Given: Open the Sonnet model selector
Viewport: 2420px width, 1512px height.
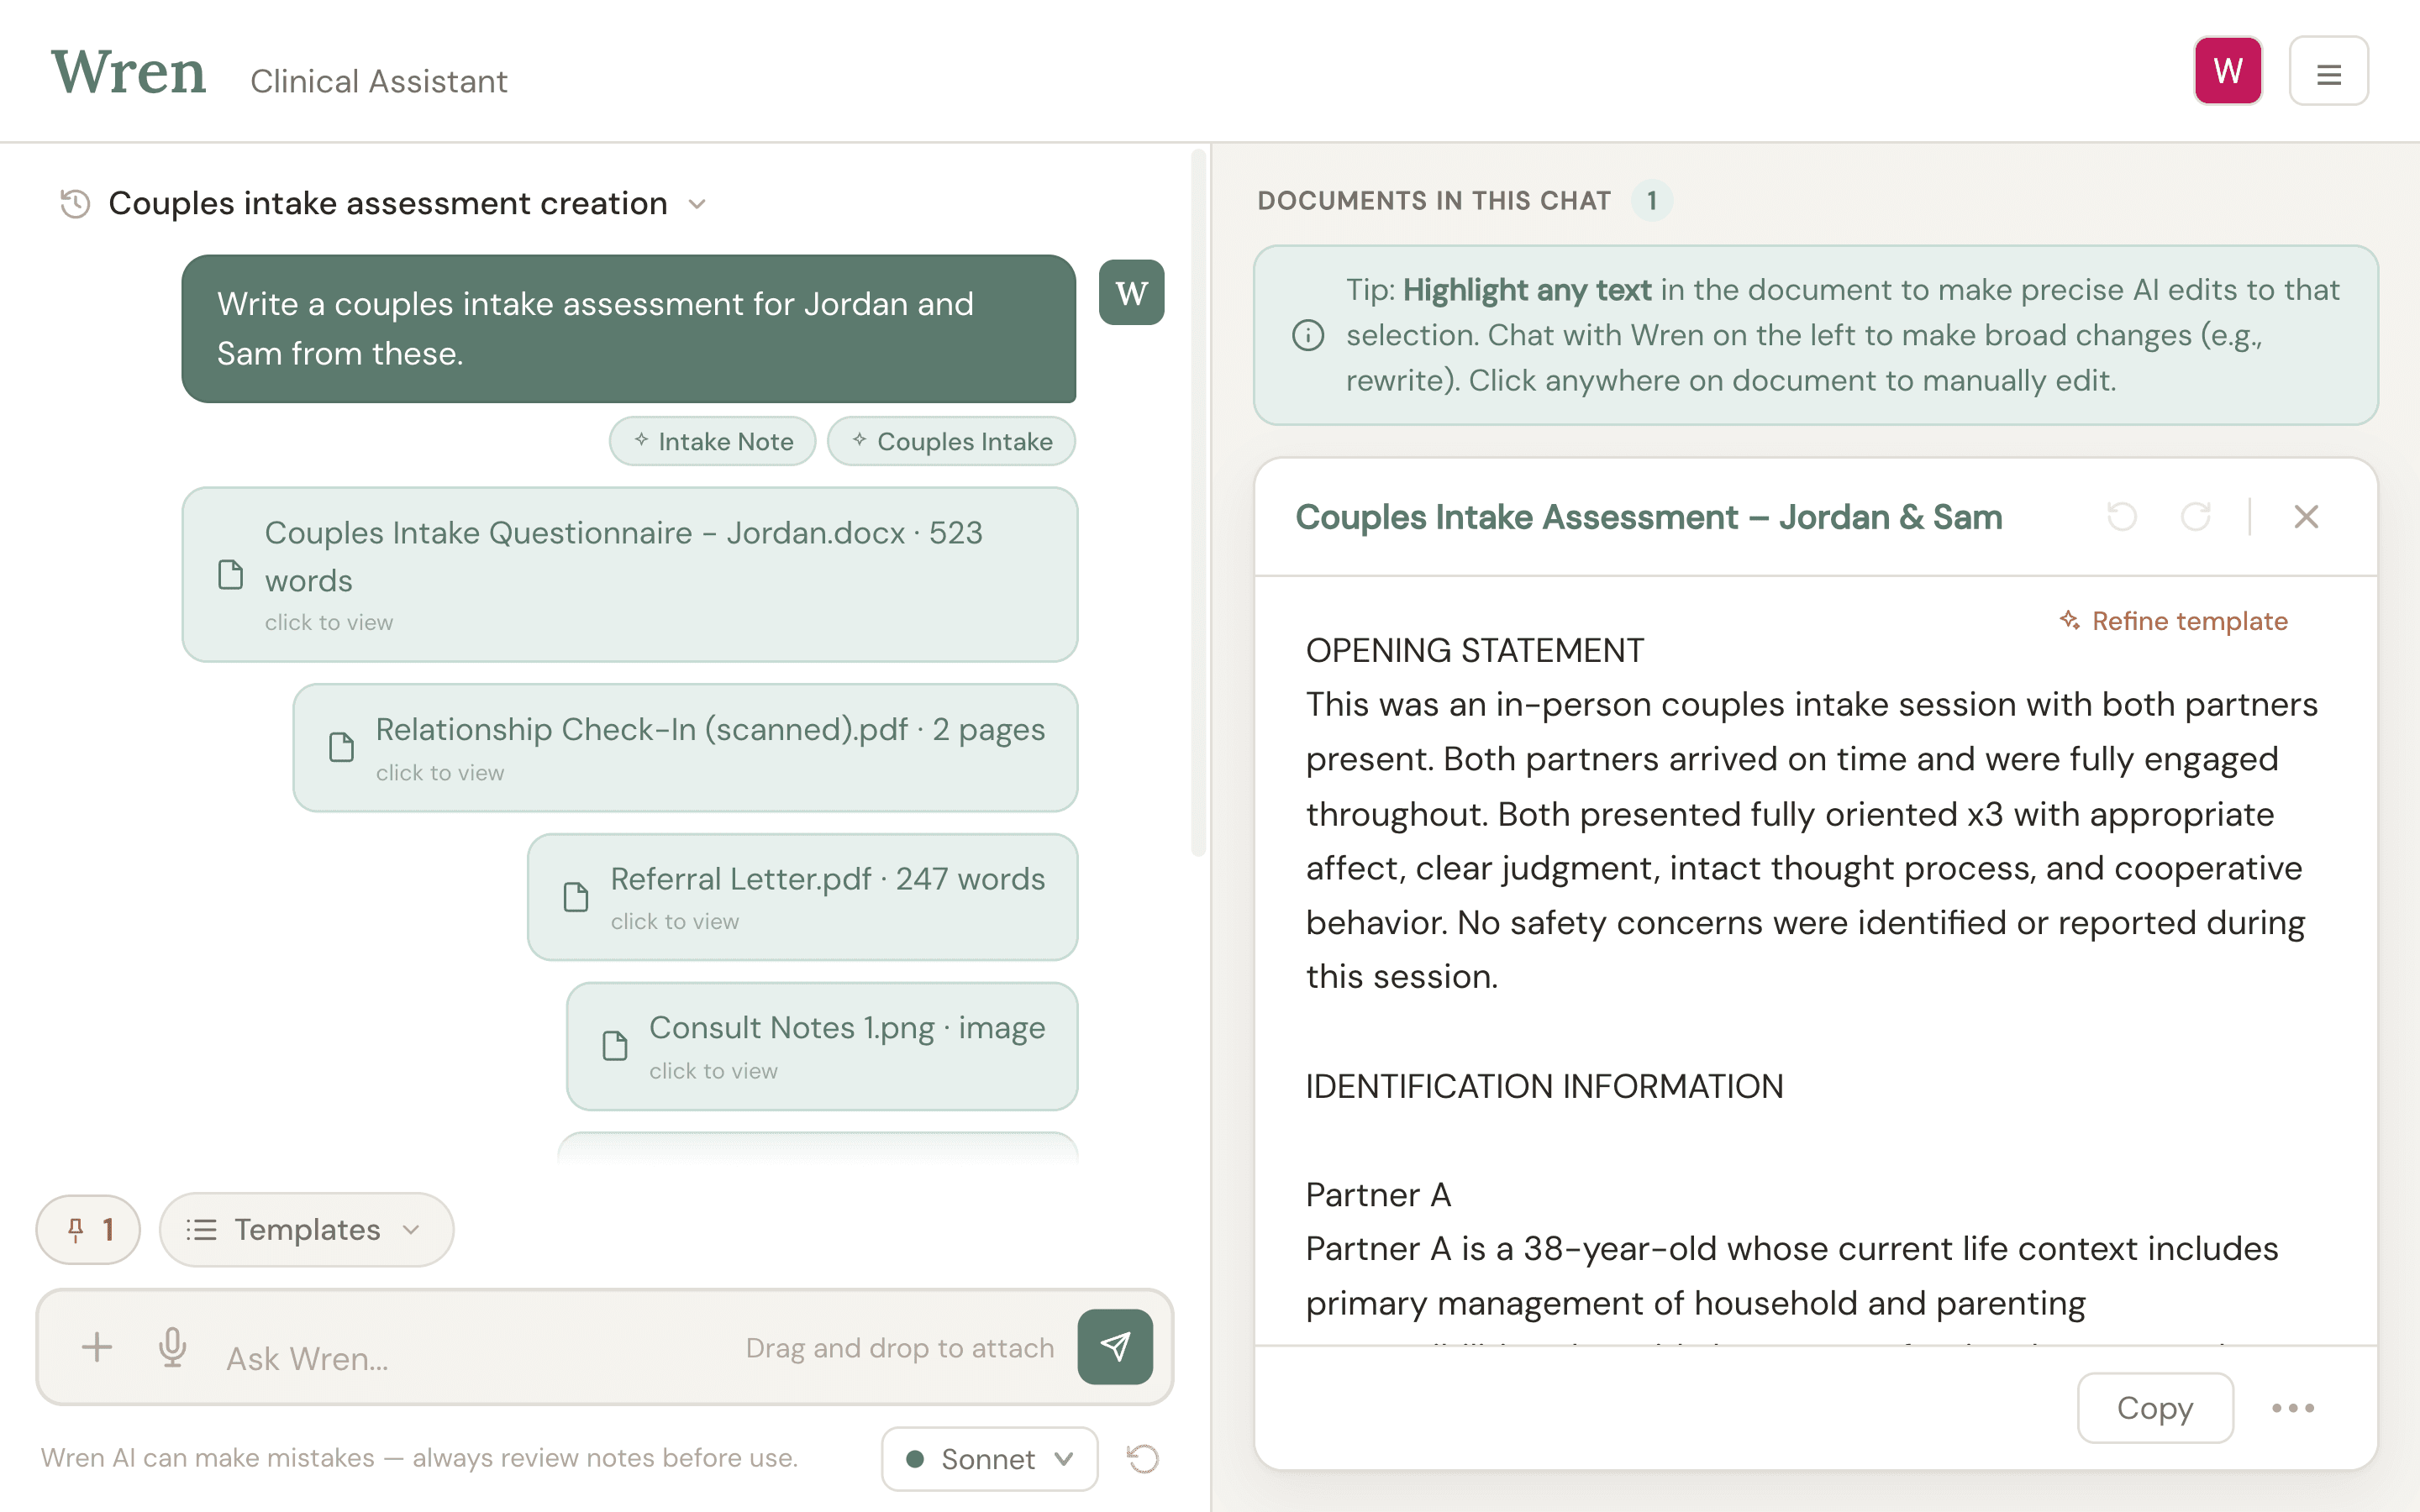Looking at the screenshot, I should point(989,1459).
